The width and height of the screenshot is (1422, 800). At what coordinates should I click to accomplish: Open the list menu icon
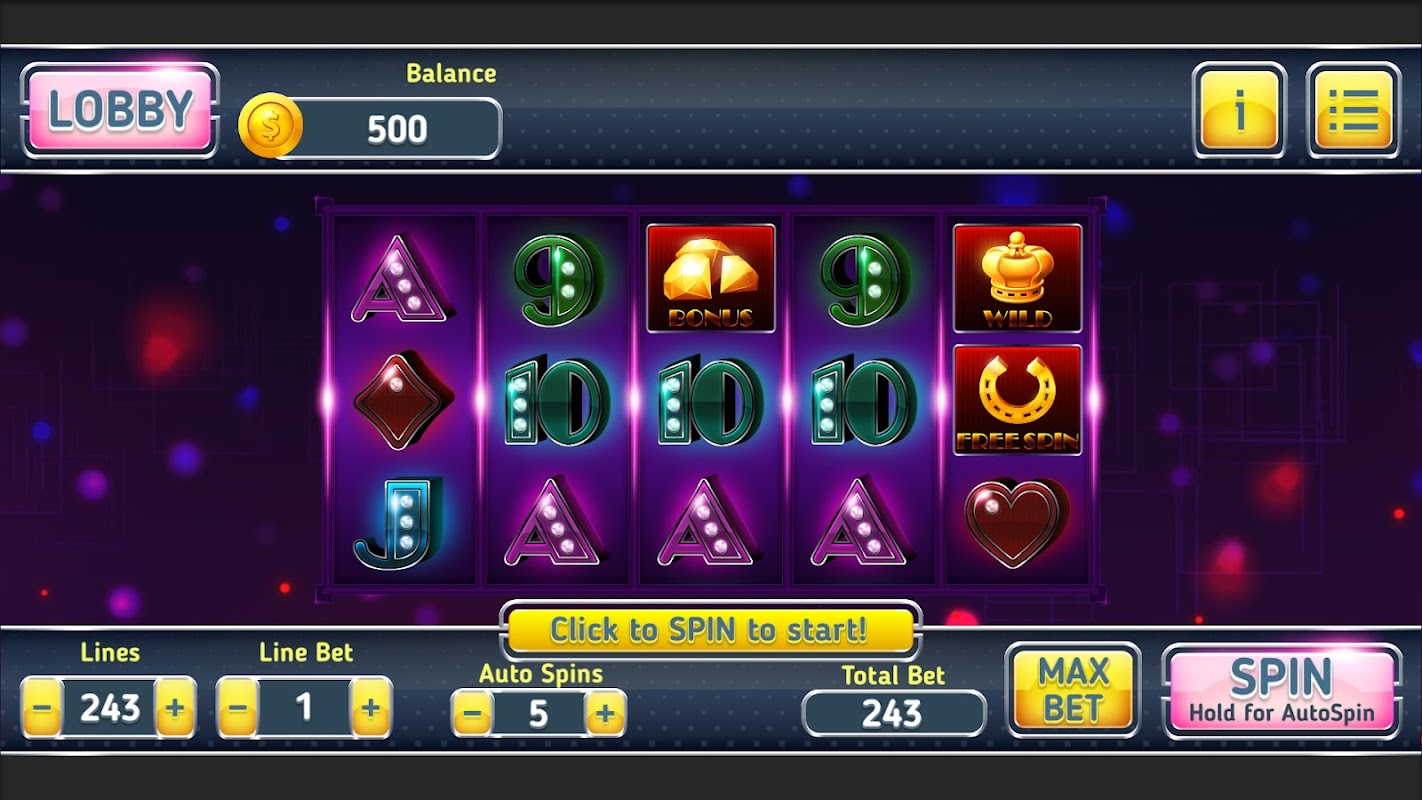[x=1353, y=110]
